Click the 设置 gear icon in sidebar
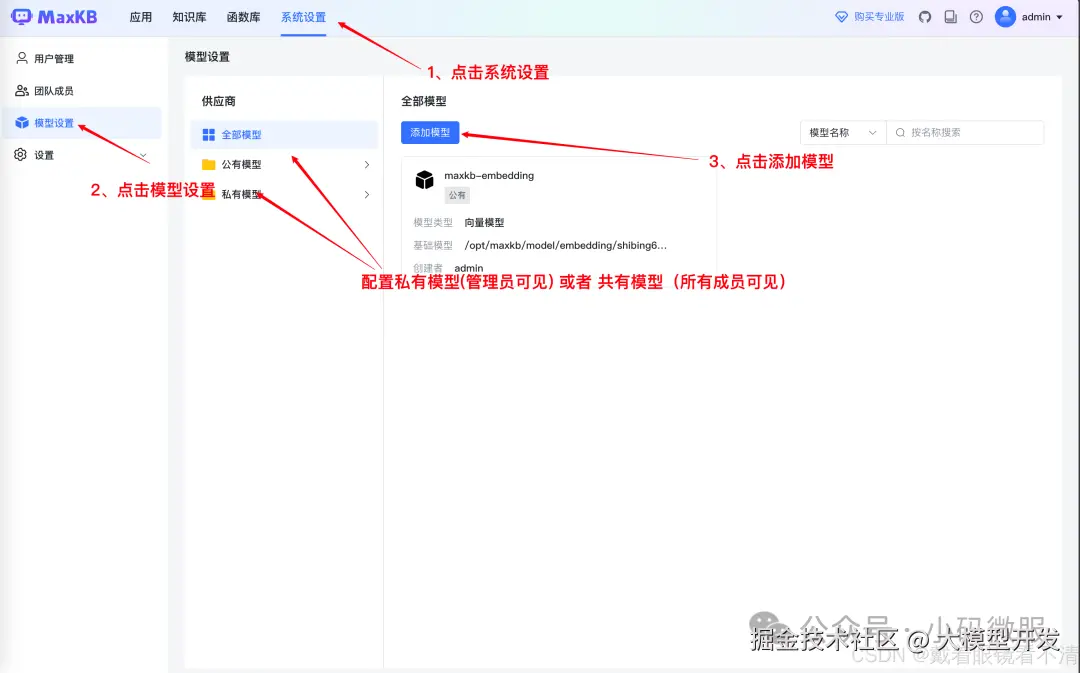This screenshot has width=1080, height=673. [22, 155]
